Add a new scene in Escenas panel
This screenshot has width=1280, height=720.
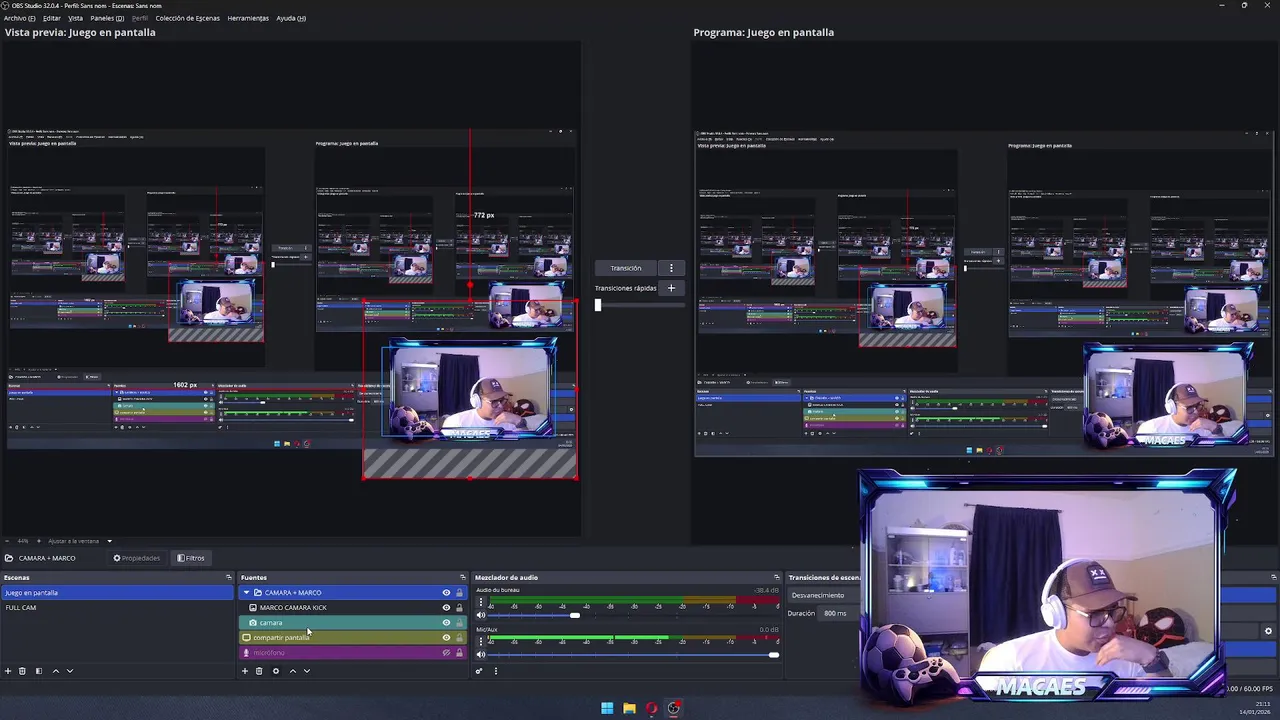pos(8,671)
